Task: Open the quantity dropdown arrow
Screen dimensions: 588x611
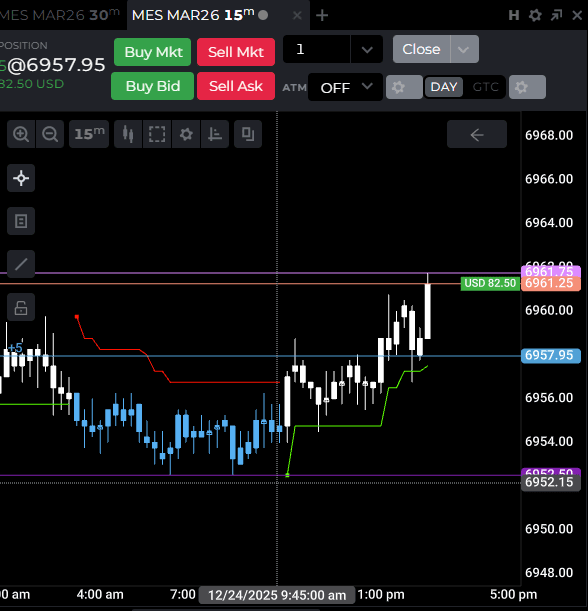Action: click(x=367, y=49)
